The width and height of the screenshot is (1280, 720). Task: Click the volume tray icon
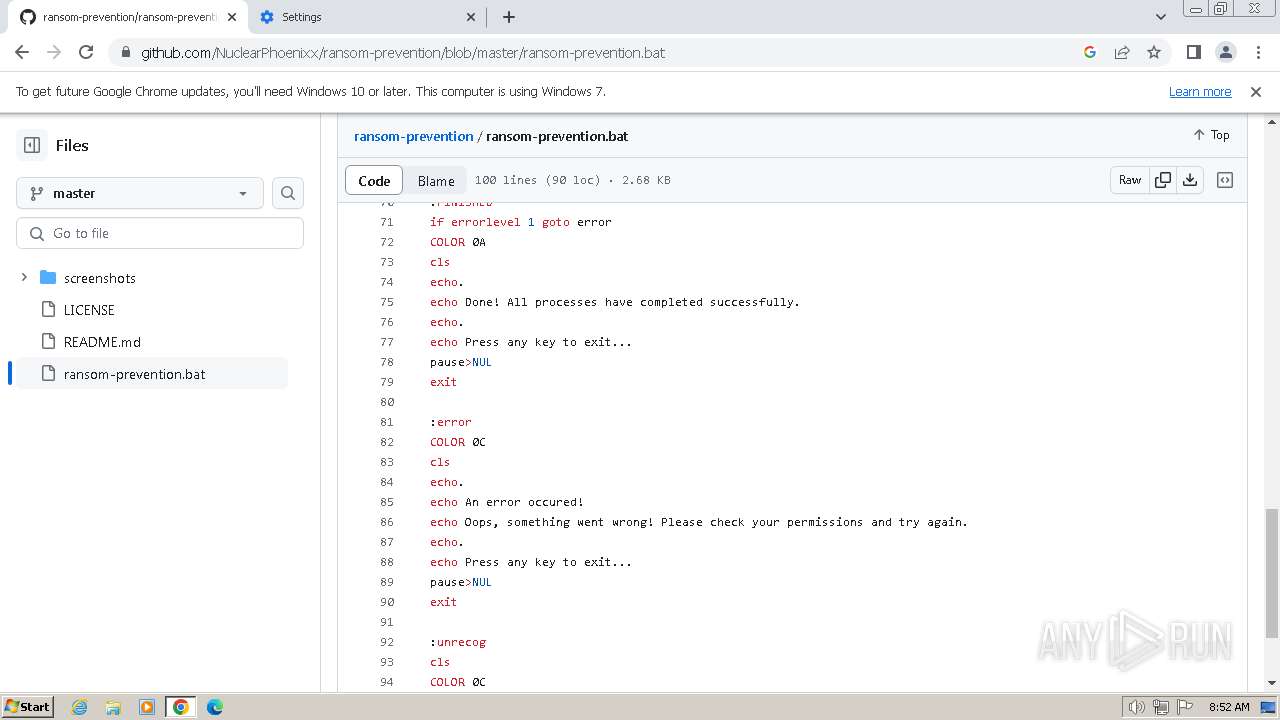coord(1137,707)
